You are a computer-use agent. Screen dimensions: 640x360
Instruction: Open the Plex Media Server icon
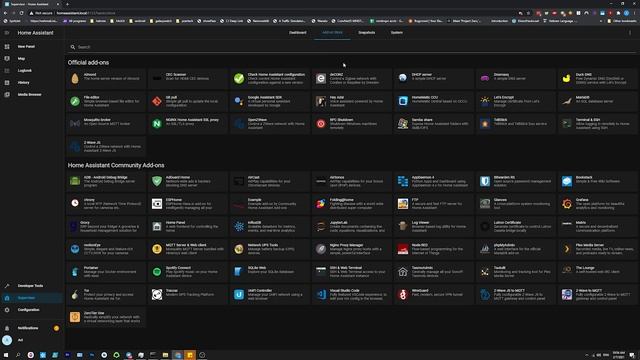[x=567, y=249]
